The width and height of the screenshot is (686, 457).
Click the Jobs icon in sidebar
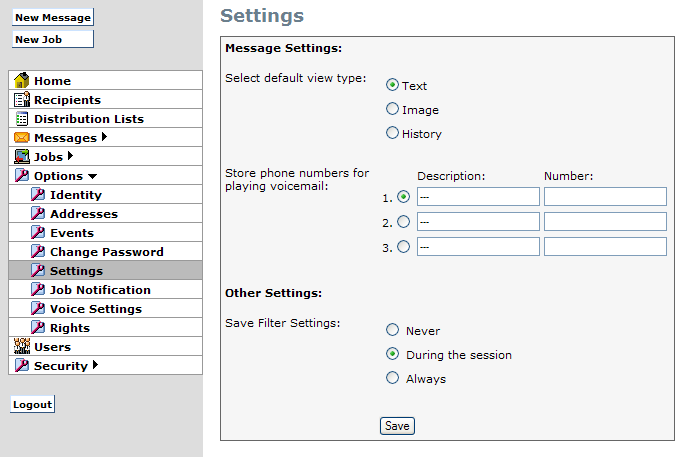(x=21, y=157)
